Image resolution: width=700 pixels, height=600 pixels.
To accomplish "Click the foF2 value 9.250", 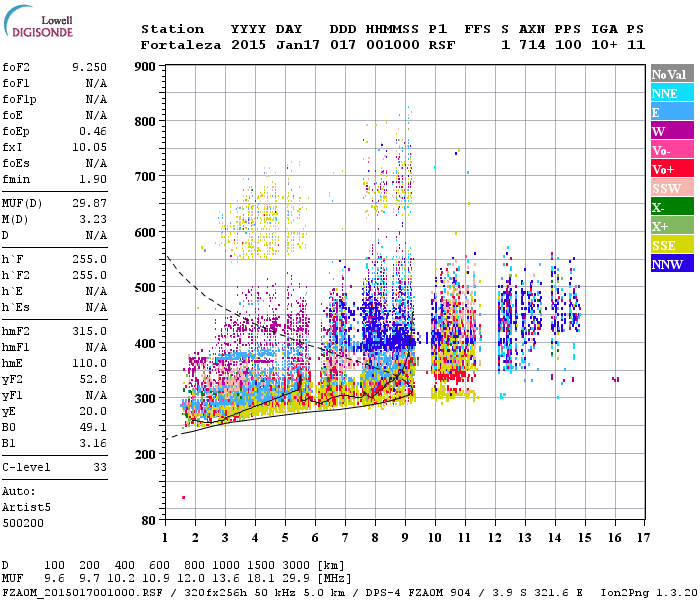I will [89, 67].
